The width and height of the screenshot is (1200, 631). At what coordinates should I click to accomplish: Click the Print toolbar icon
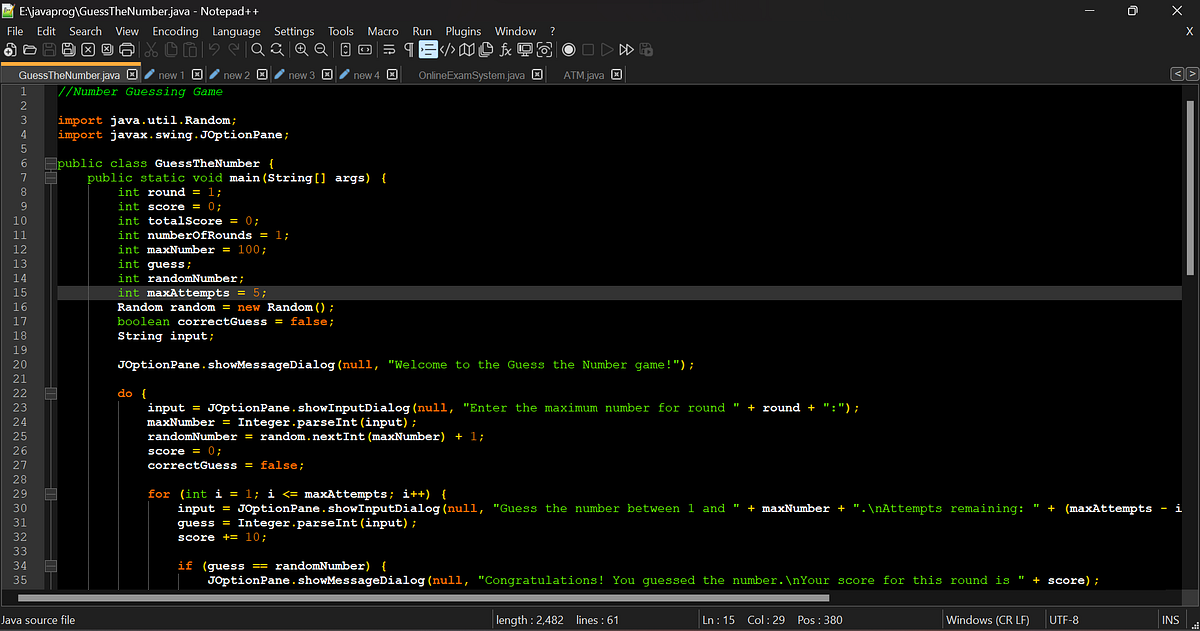(127, 49)
